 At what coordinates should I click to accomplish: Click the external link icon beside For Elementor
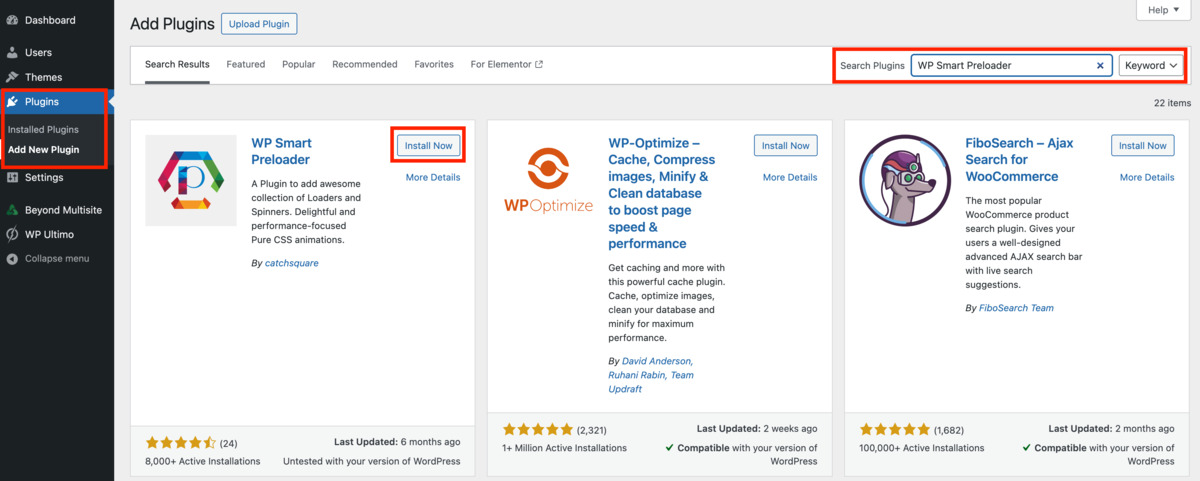point(539,64)
